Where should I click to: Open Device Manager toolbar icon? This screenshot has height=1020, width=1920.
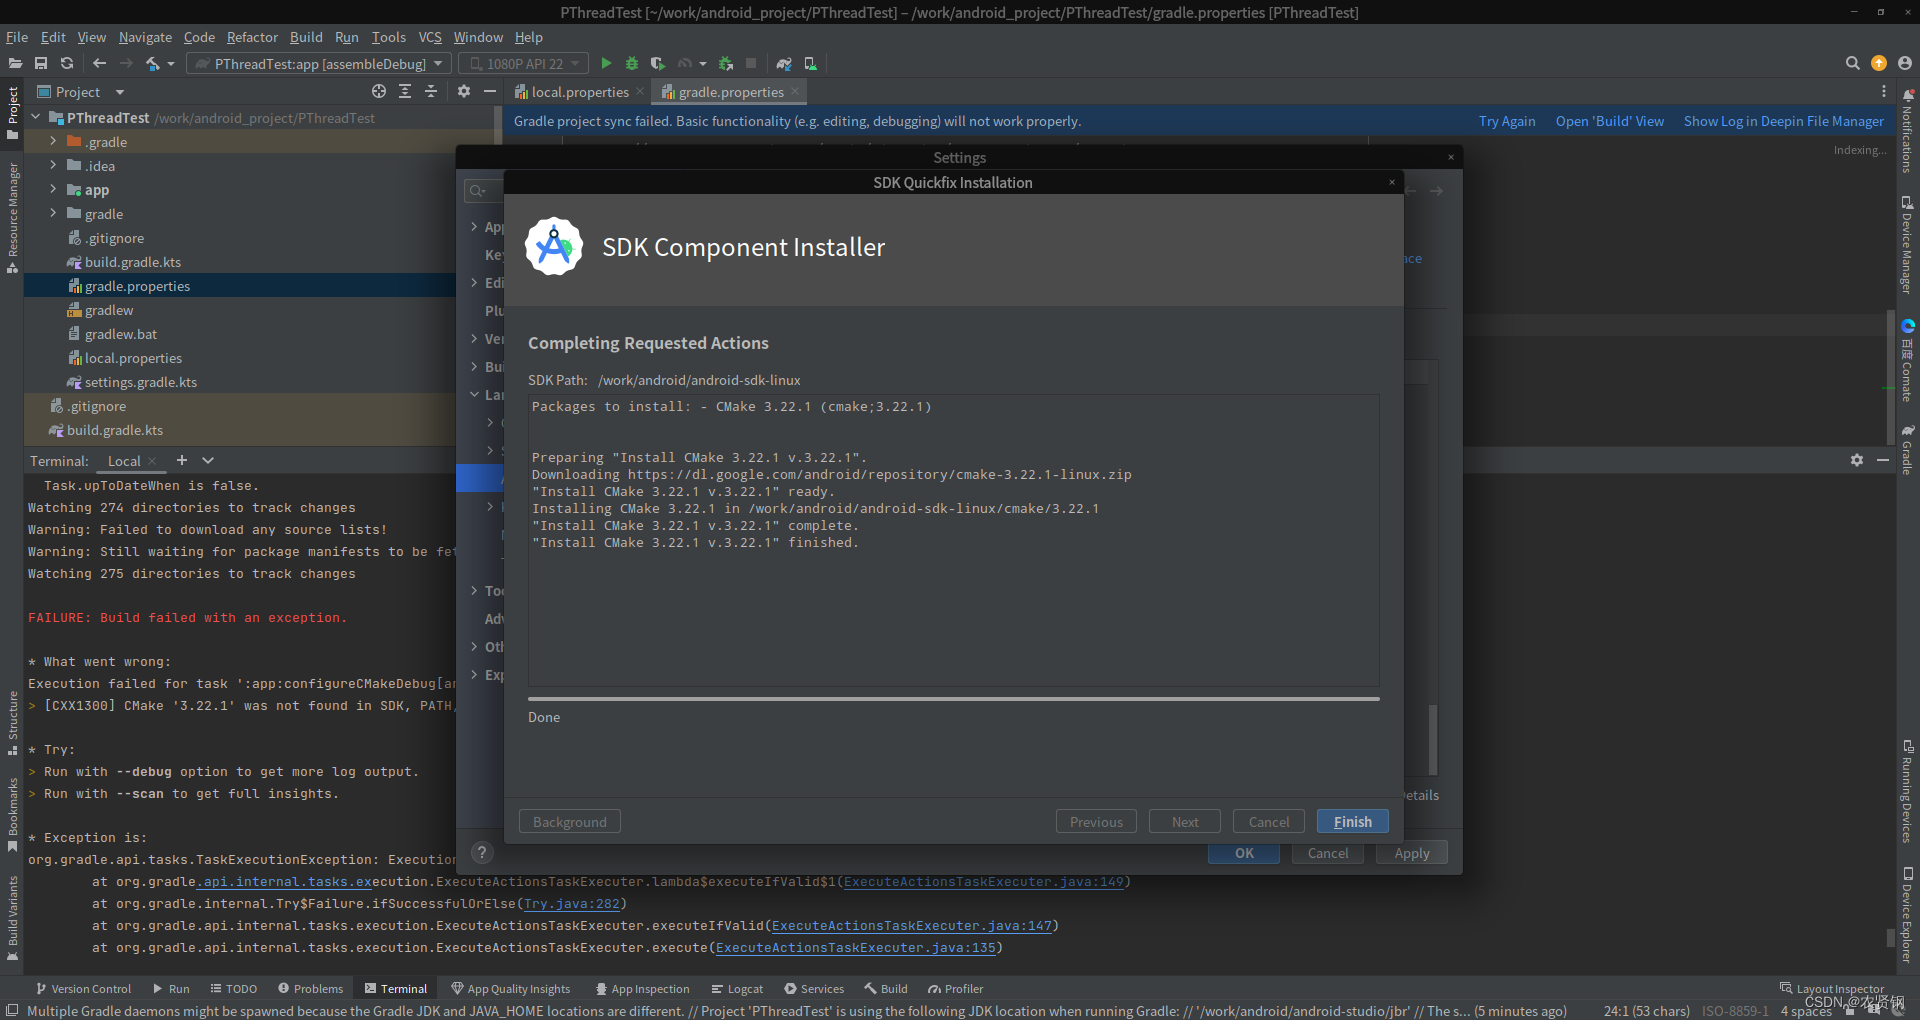(810, 63)
